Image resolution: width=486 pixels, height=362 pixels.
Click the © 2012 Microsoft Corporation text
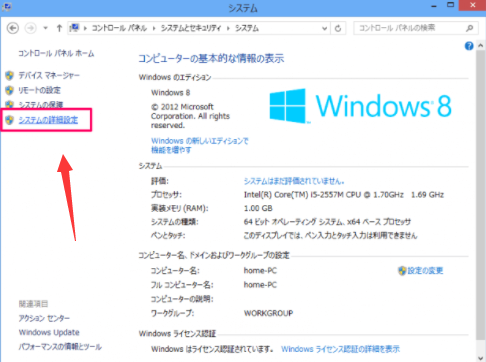[190, 116]
